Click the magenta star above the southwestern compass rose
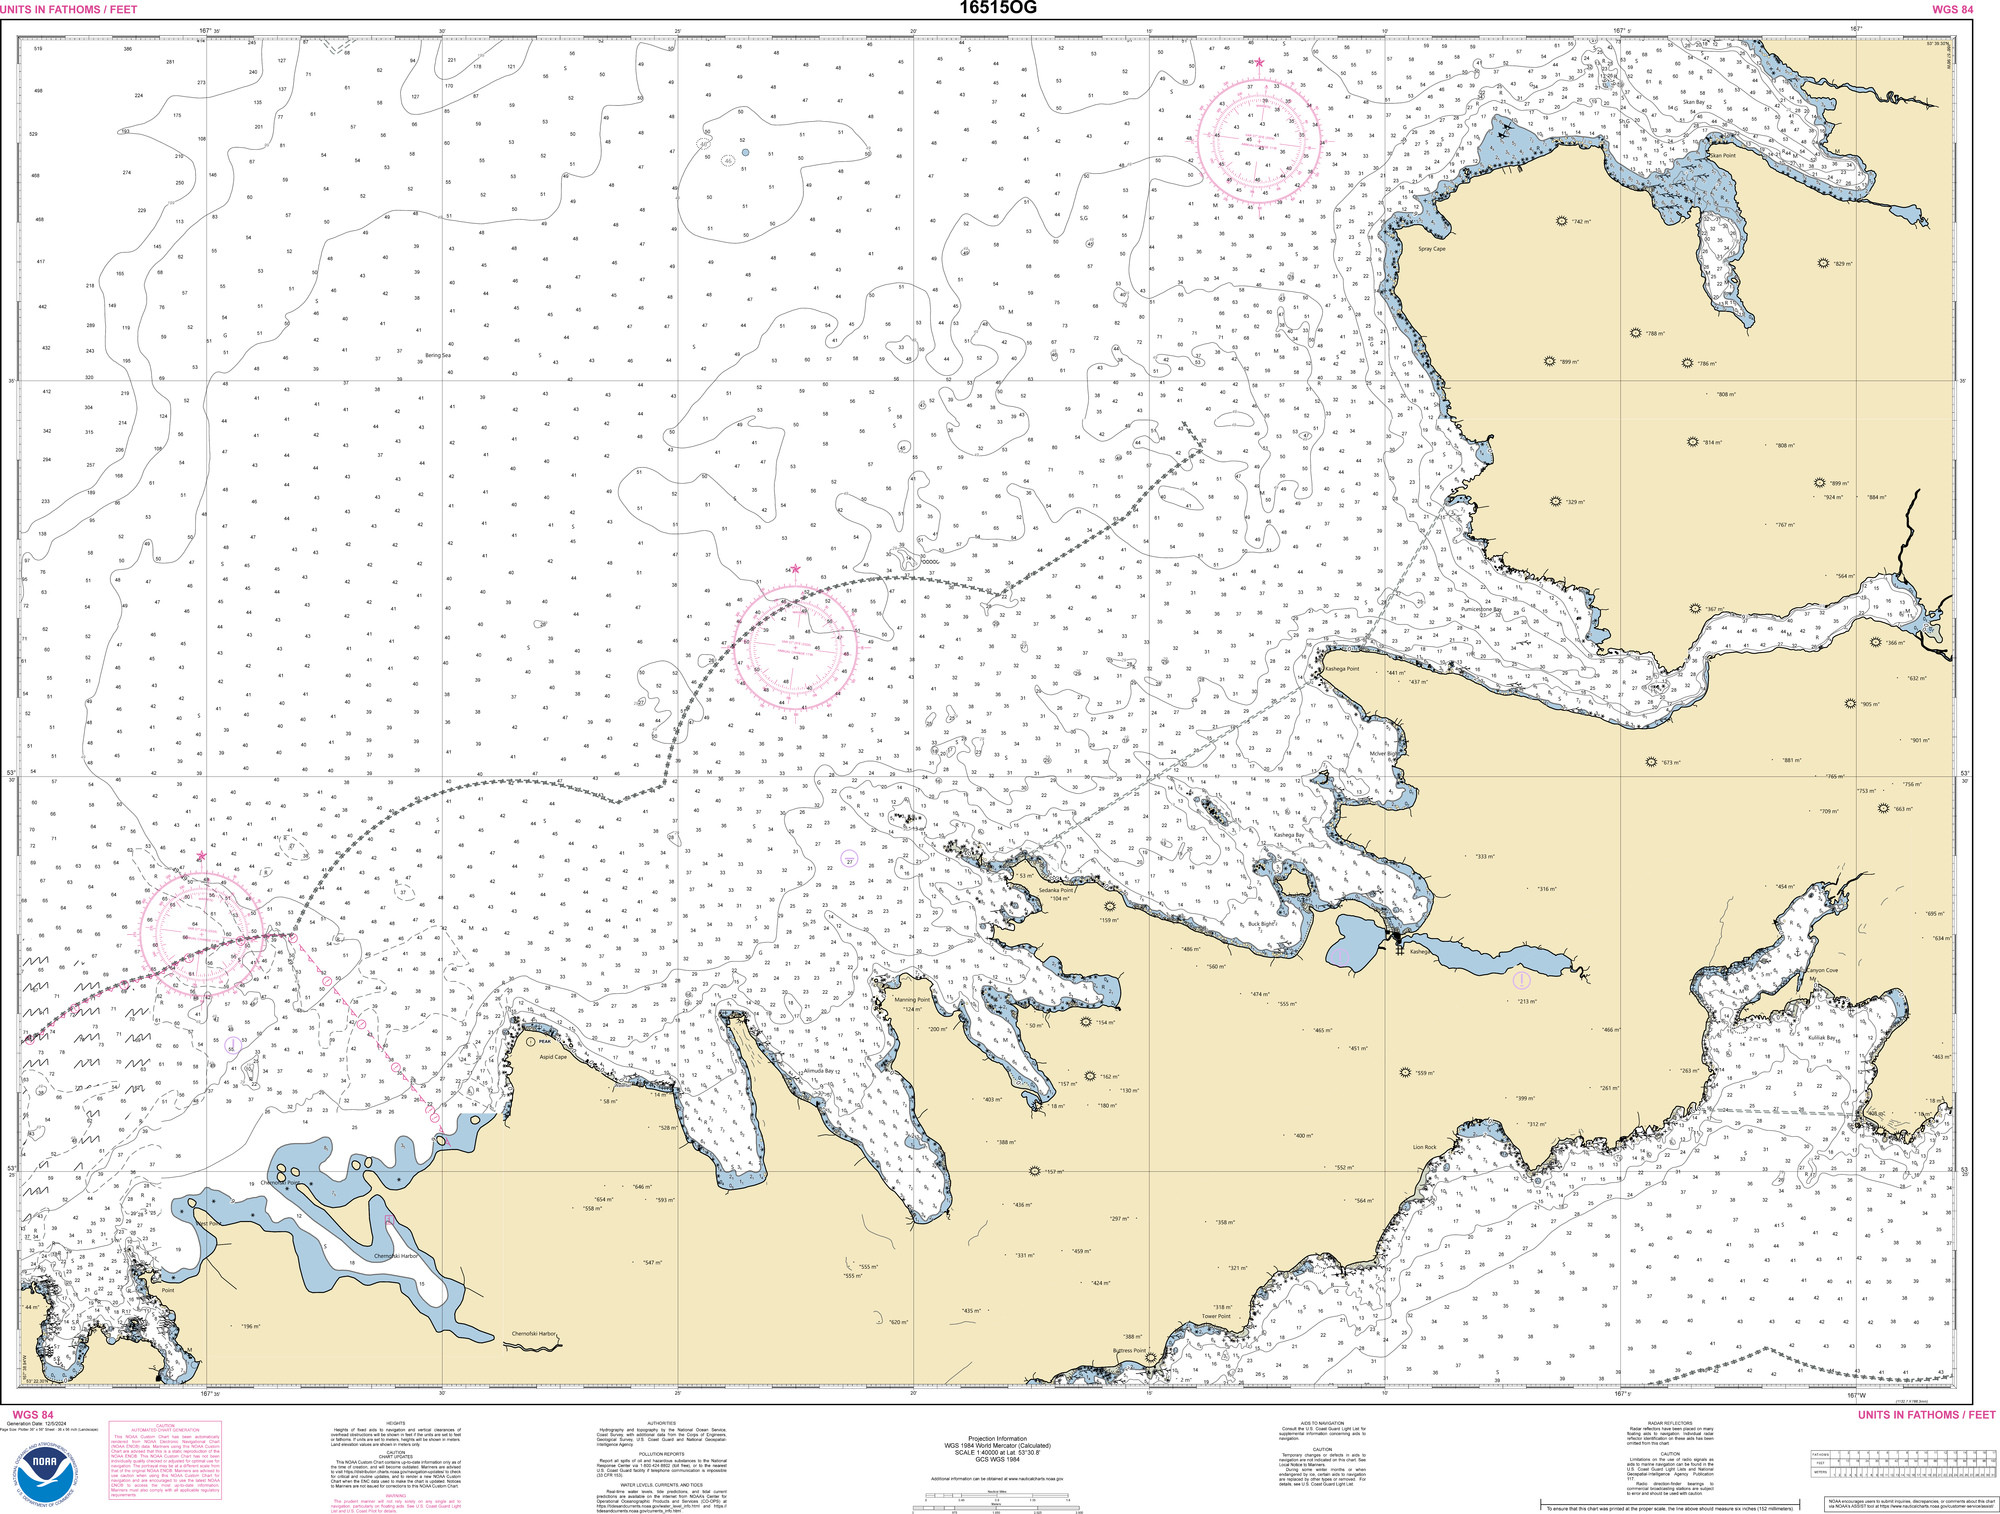Viewport: 2000px width, 1514px height. point(201,856)
